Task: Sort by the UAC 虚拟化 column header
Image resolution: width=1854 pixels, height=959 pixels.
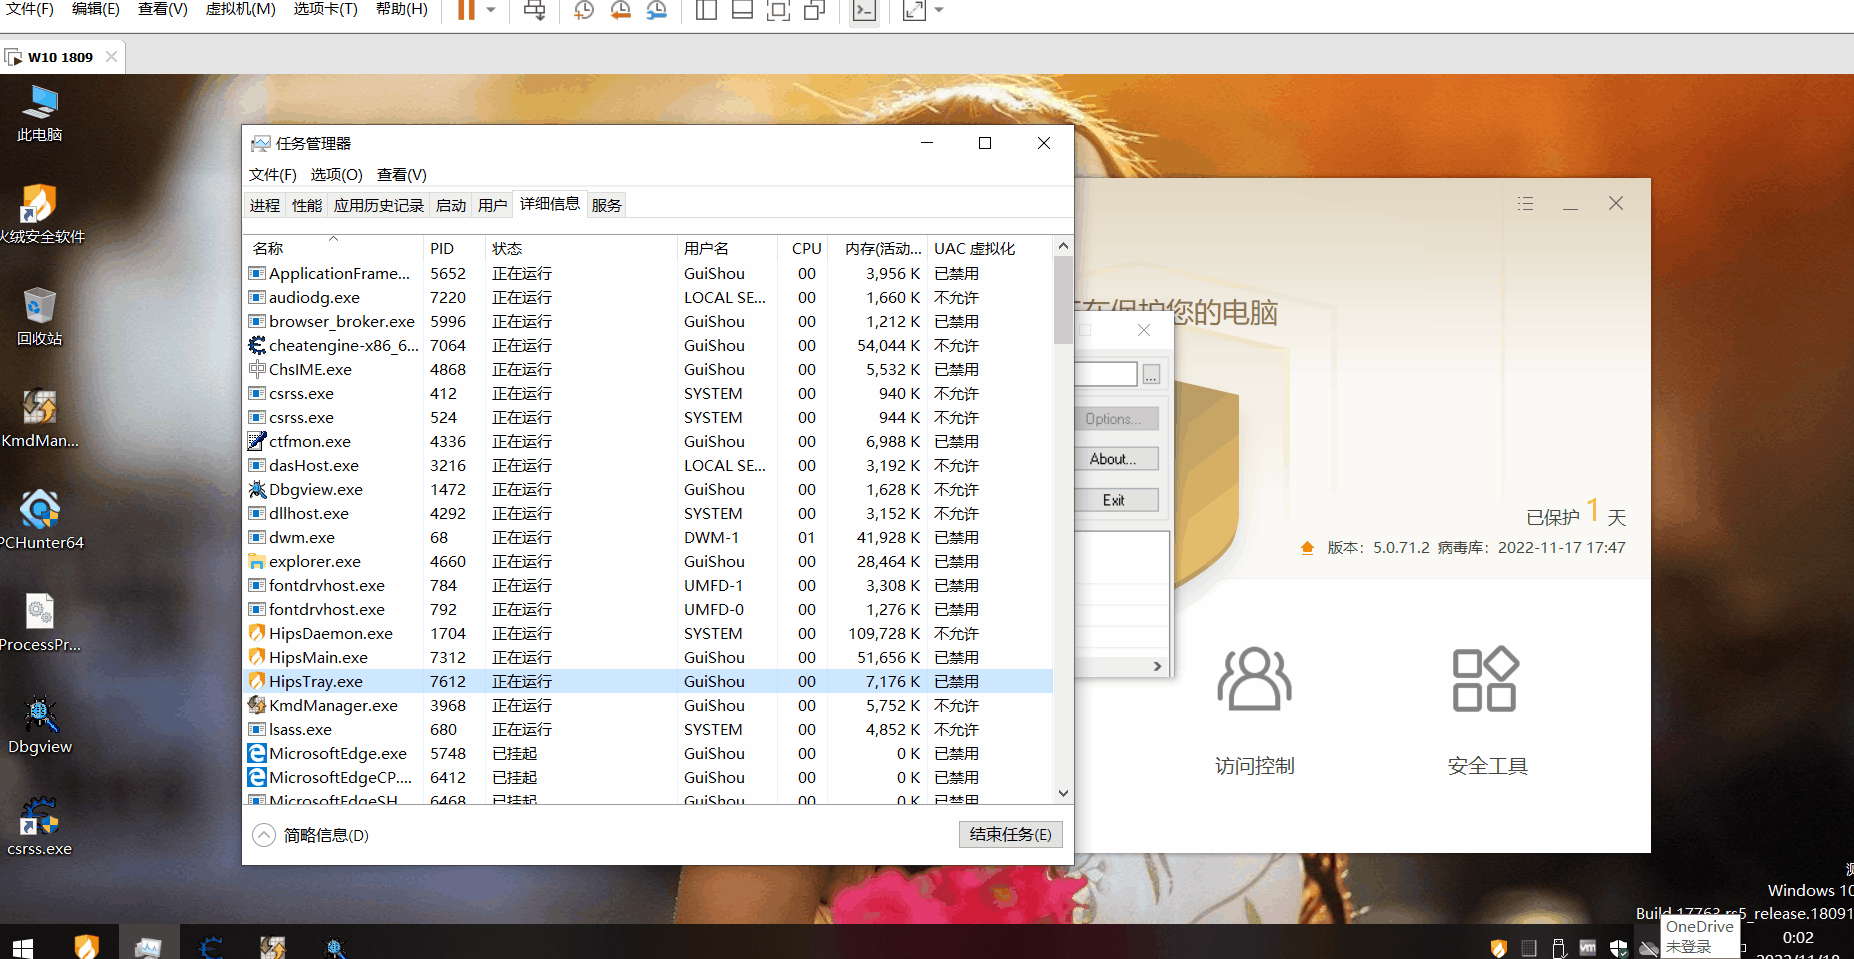Action: point(988,249)
